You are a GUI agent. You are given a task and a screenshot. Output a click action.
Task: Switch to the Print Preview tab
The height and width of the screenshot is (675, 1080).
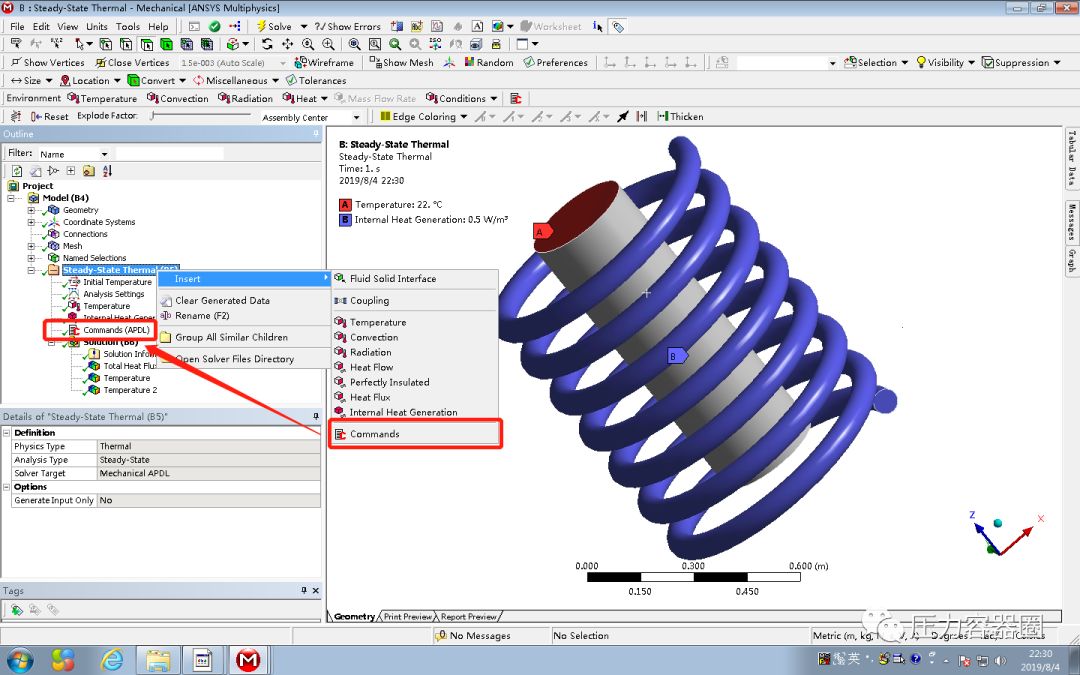409,617
